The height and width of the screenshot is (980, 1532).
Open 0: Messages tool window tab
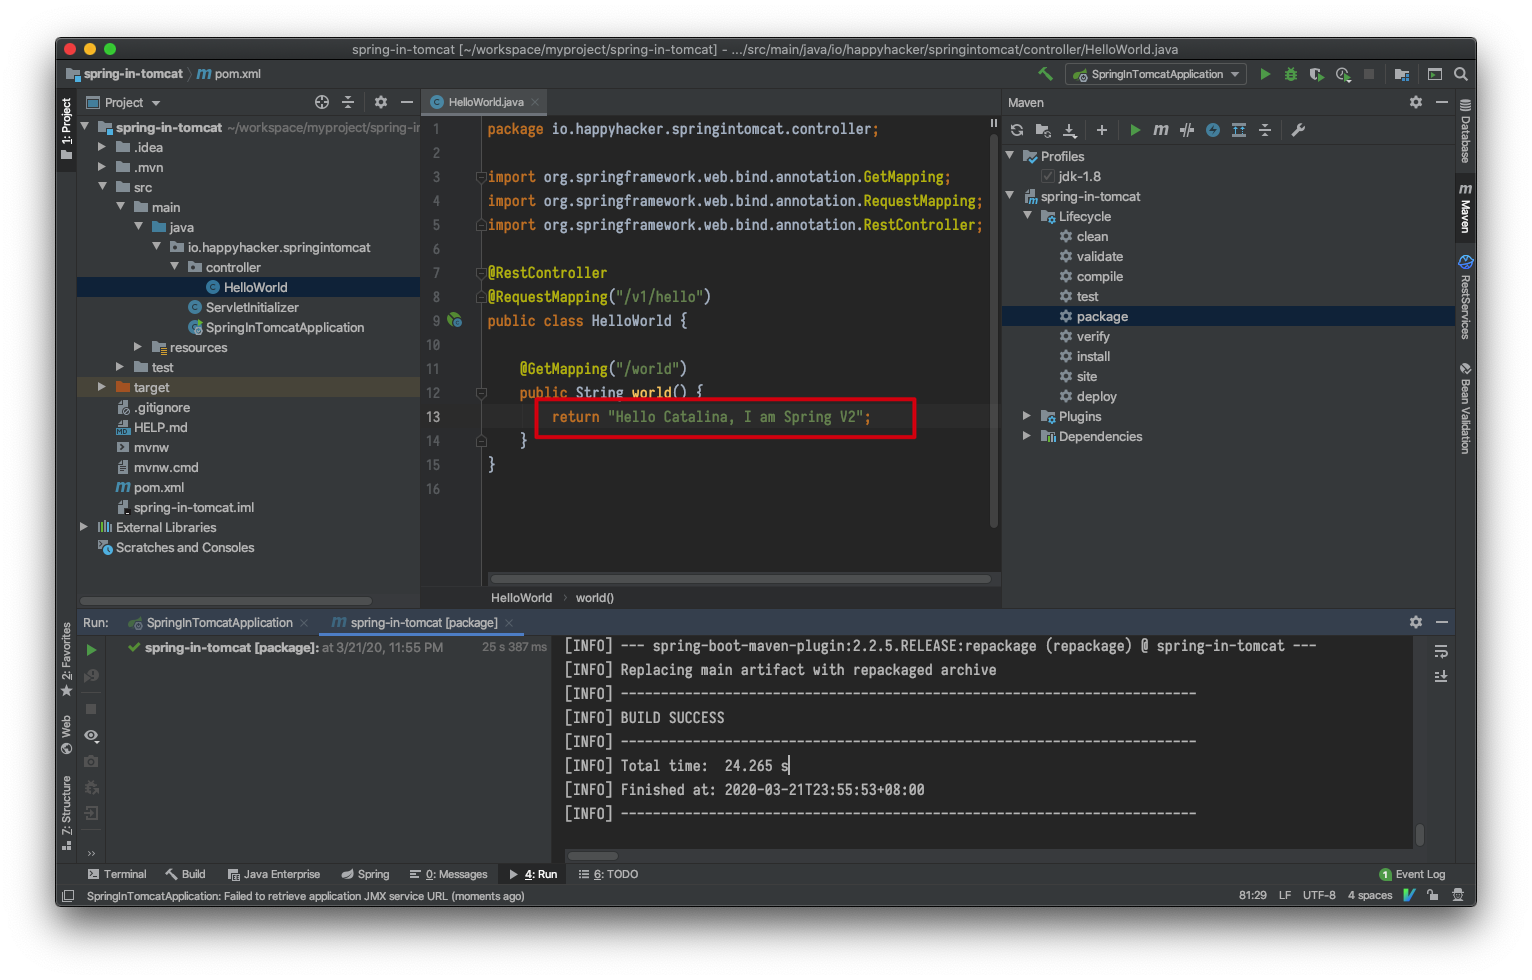tap(448, 874)
